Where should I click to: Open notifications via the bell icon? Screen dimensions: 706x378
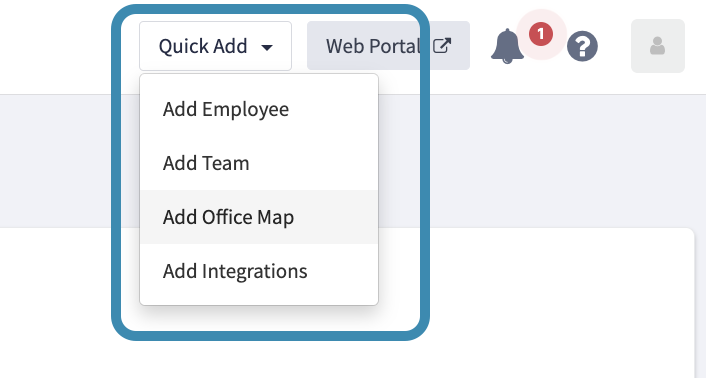coord(507,46)
